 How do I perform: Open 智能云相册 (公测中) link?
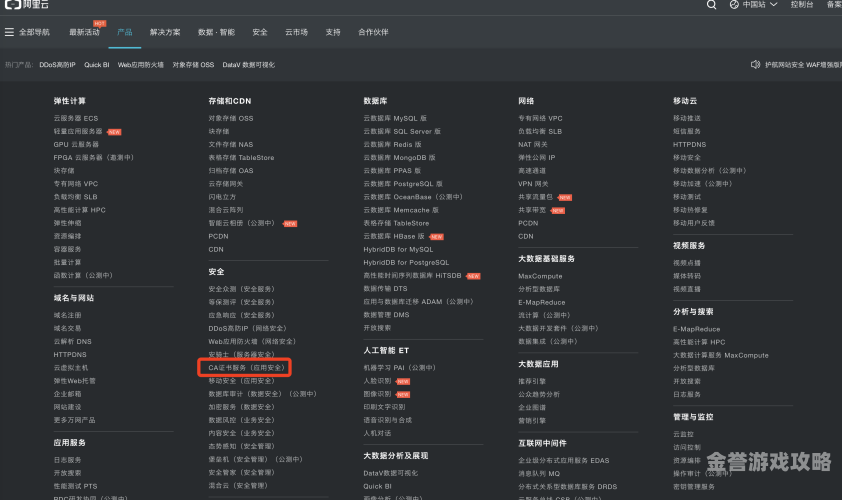pos(242,223)
